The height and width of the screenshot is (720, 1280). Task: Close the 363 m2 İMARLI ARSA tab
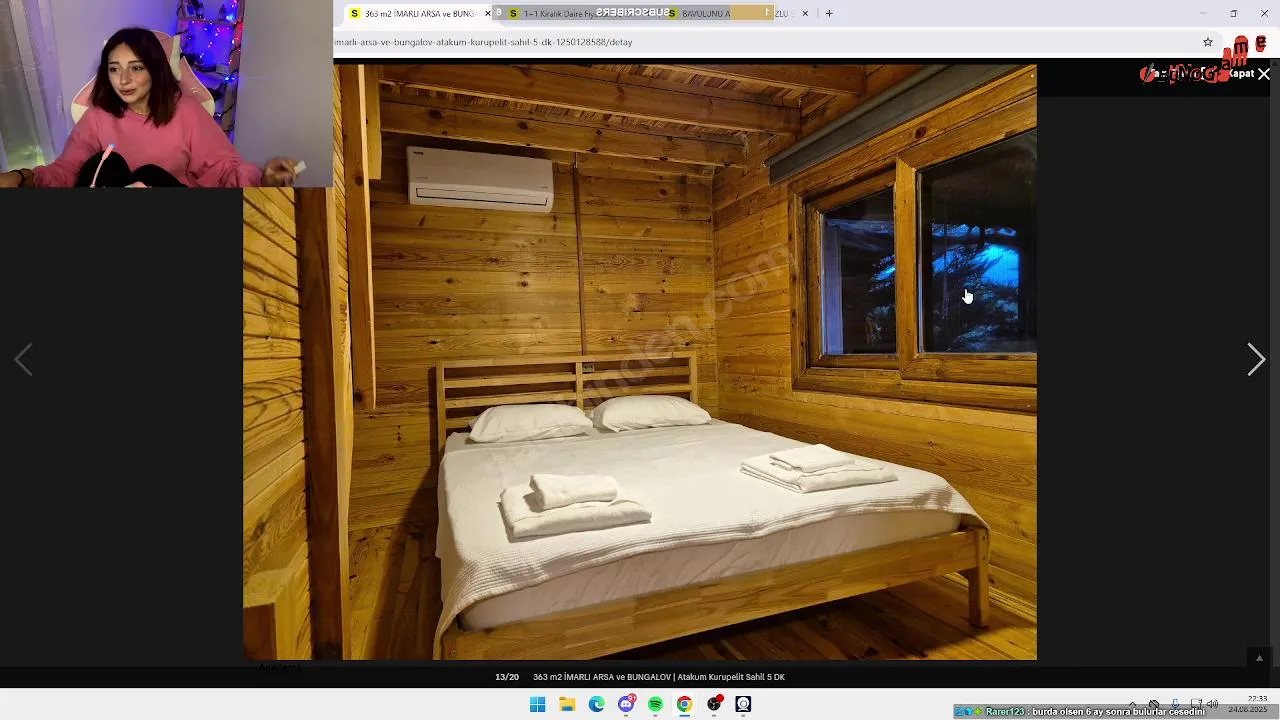click(x=488, y=13)
